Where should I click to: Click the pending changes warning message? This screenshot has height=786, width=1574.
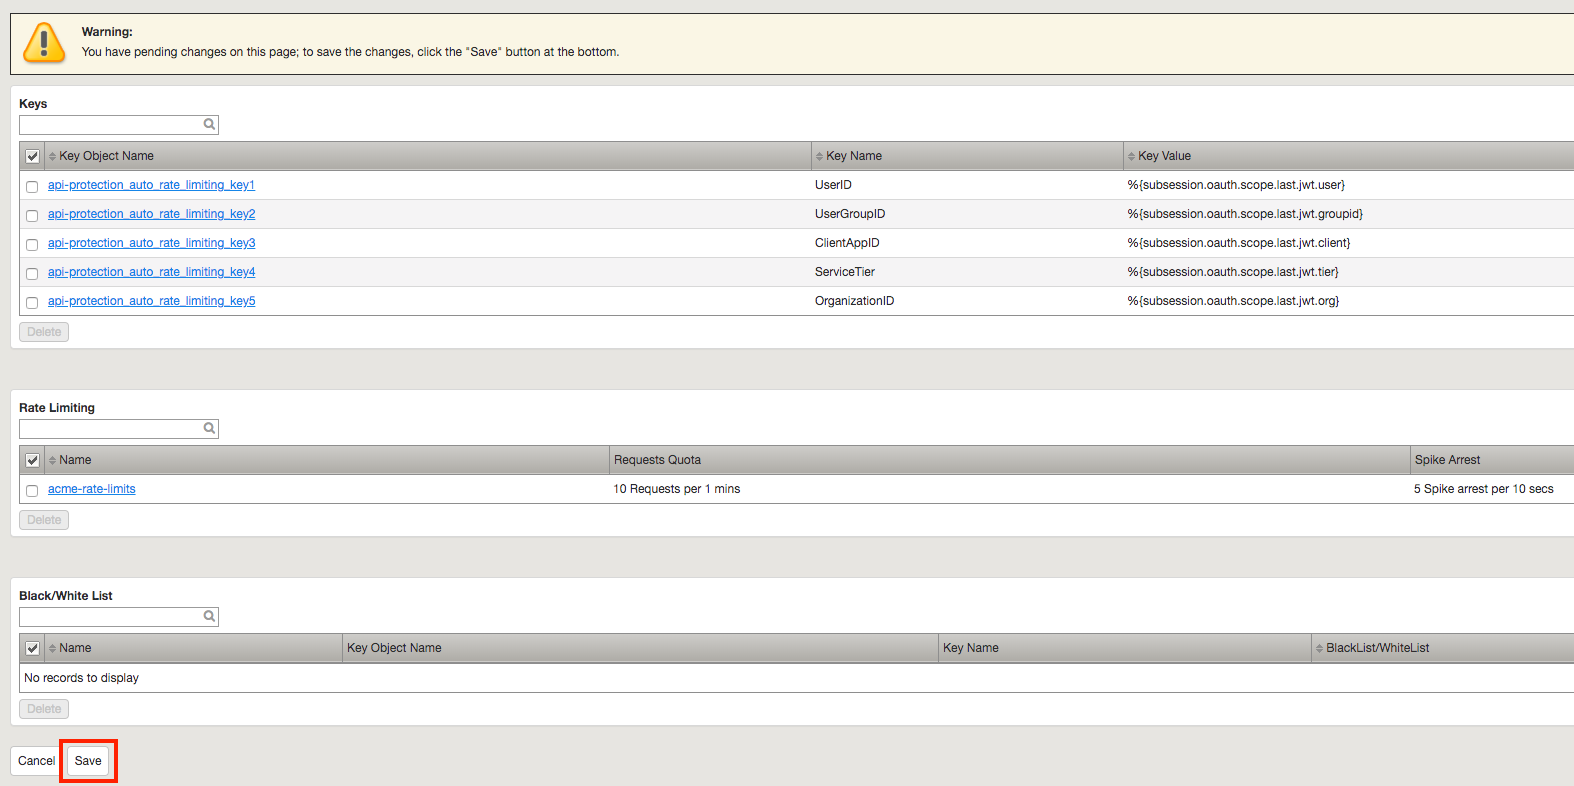350,52
